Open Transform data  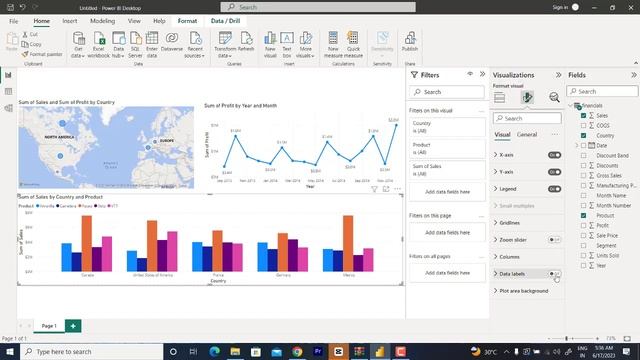[225, 45]
